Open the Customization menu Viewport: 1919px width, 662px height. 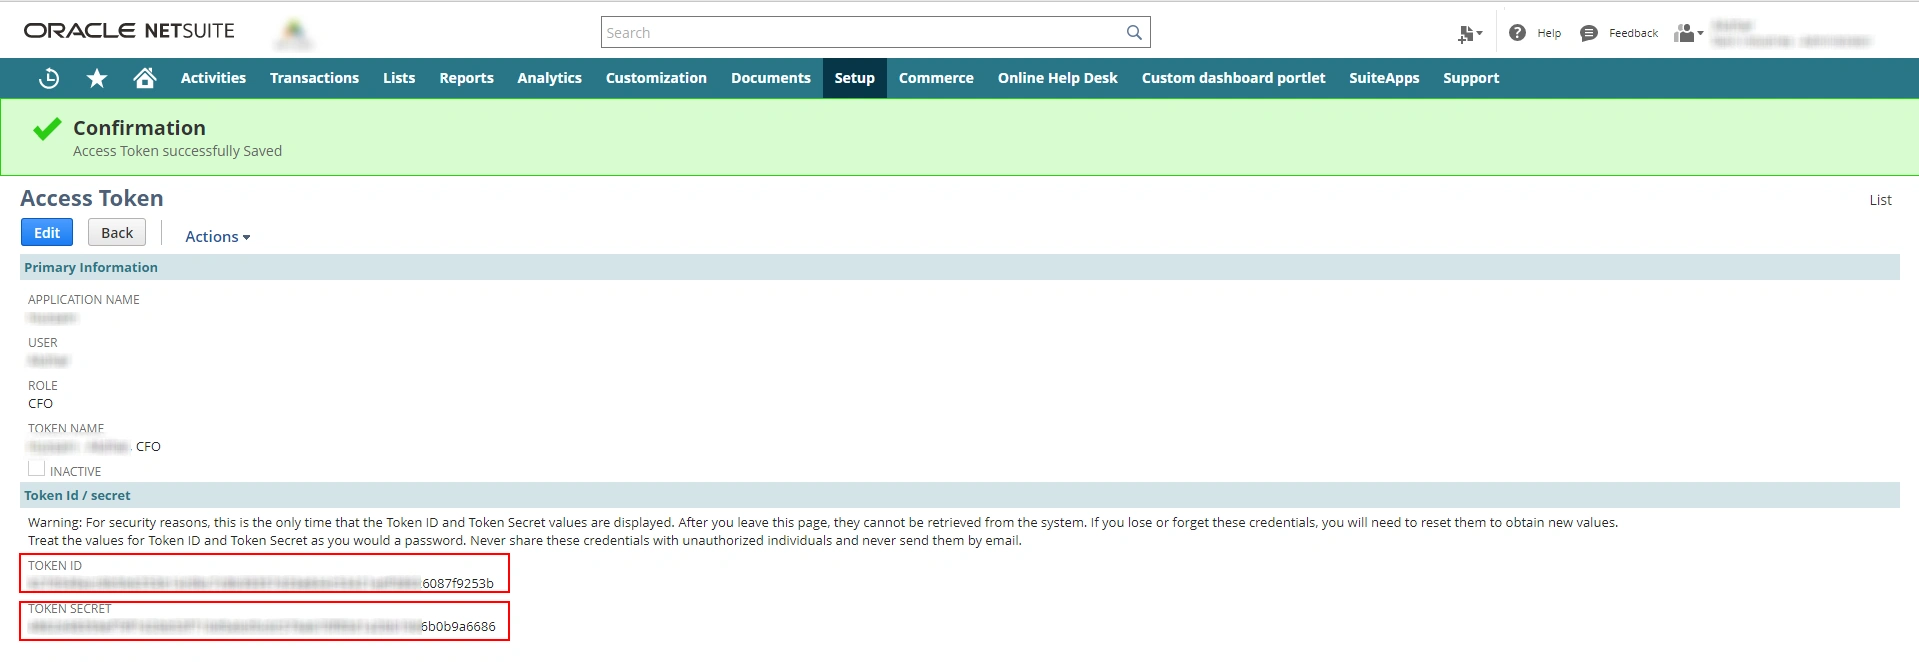point(656,78)
